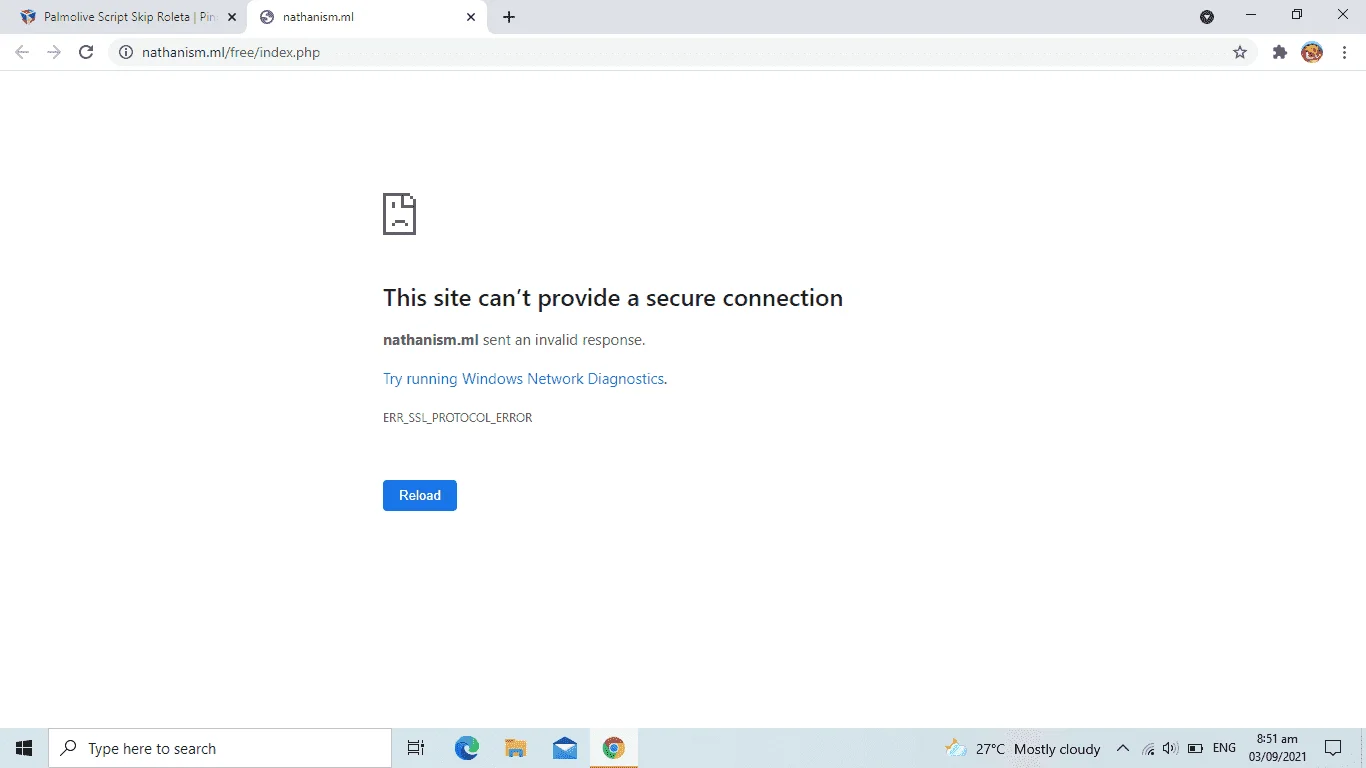Open the volume speaker tray icon
The width and height of the screenshot is (1366, 768).
pyautogui.click(x=1171, y=748)
